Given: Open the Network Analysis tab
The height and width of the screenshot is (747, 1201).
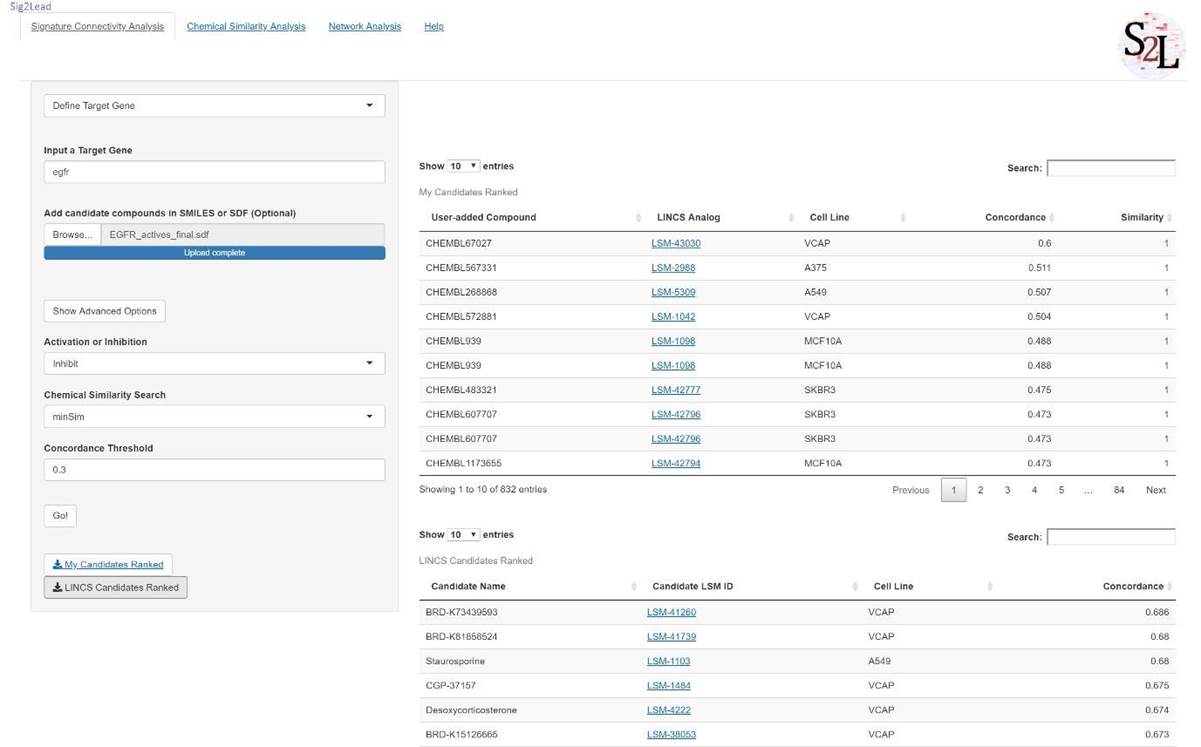Looking at the screenshot, I should click(365, 27).
